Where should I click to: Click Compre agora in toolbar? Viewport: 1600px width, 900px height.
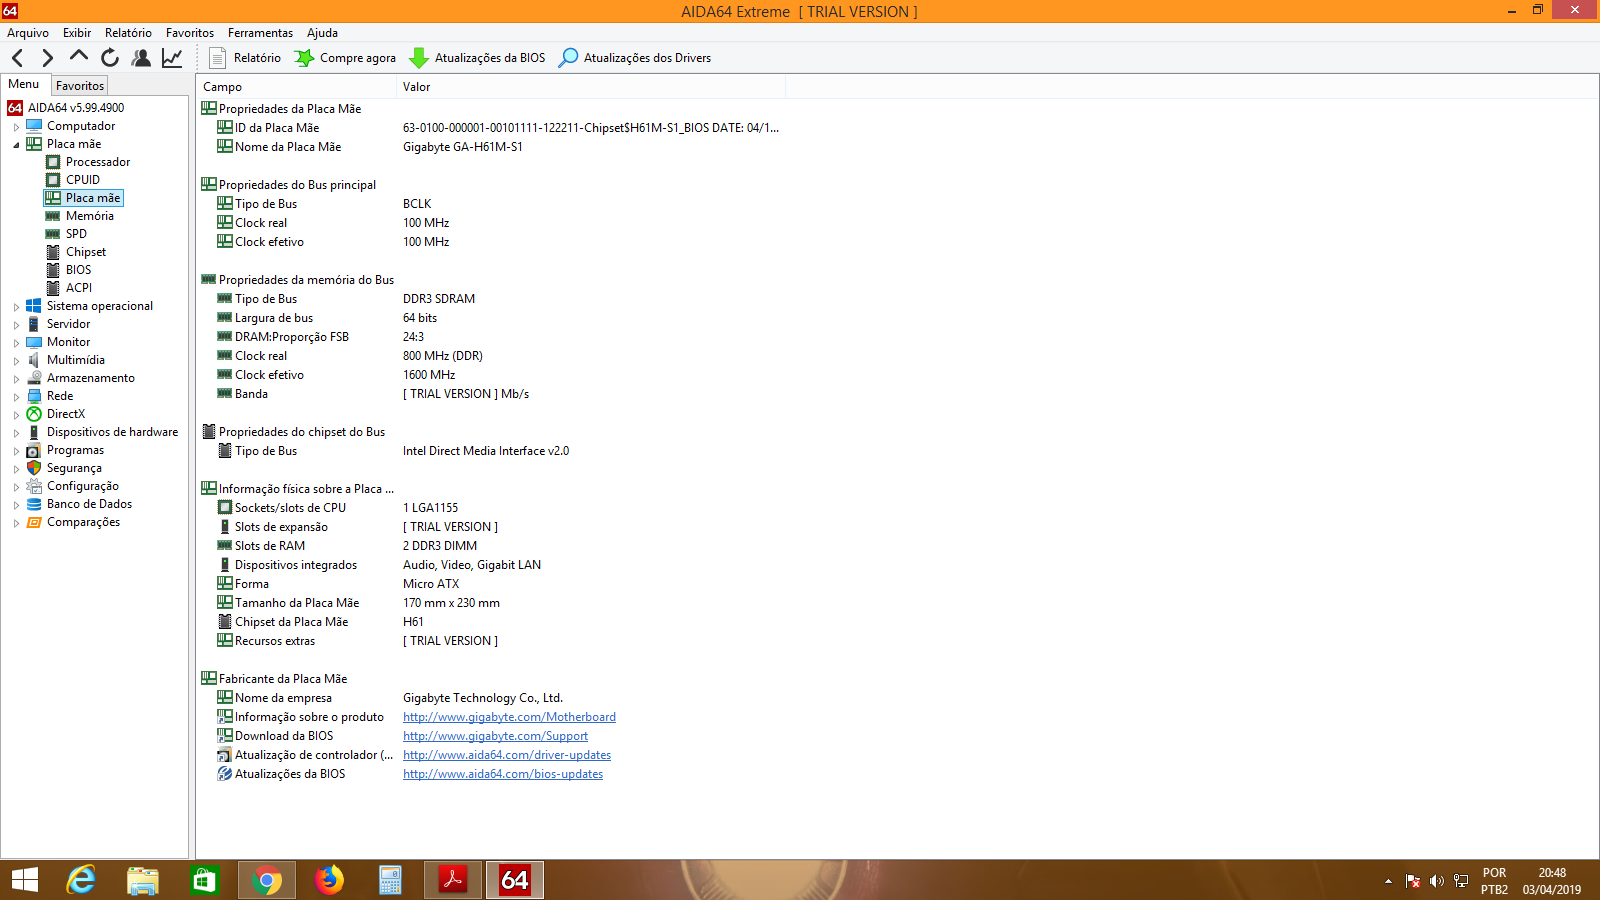point(345,58)
